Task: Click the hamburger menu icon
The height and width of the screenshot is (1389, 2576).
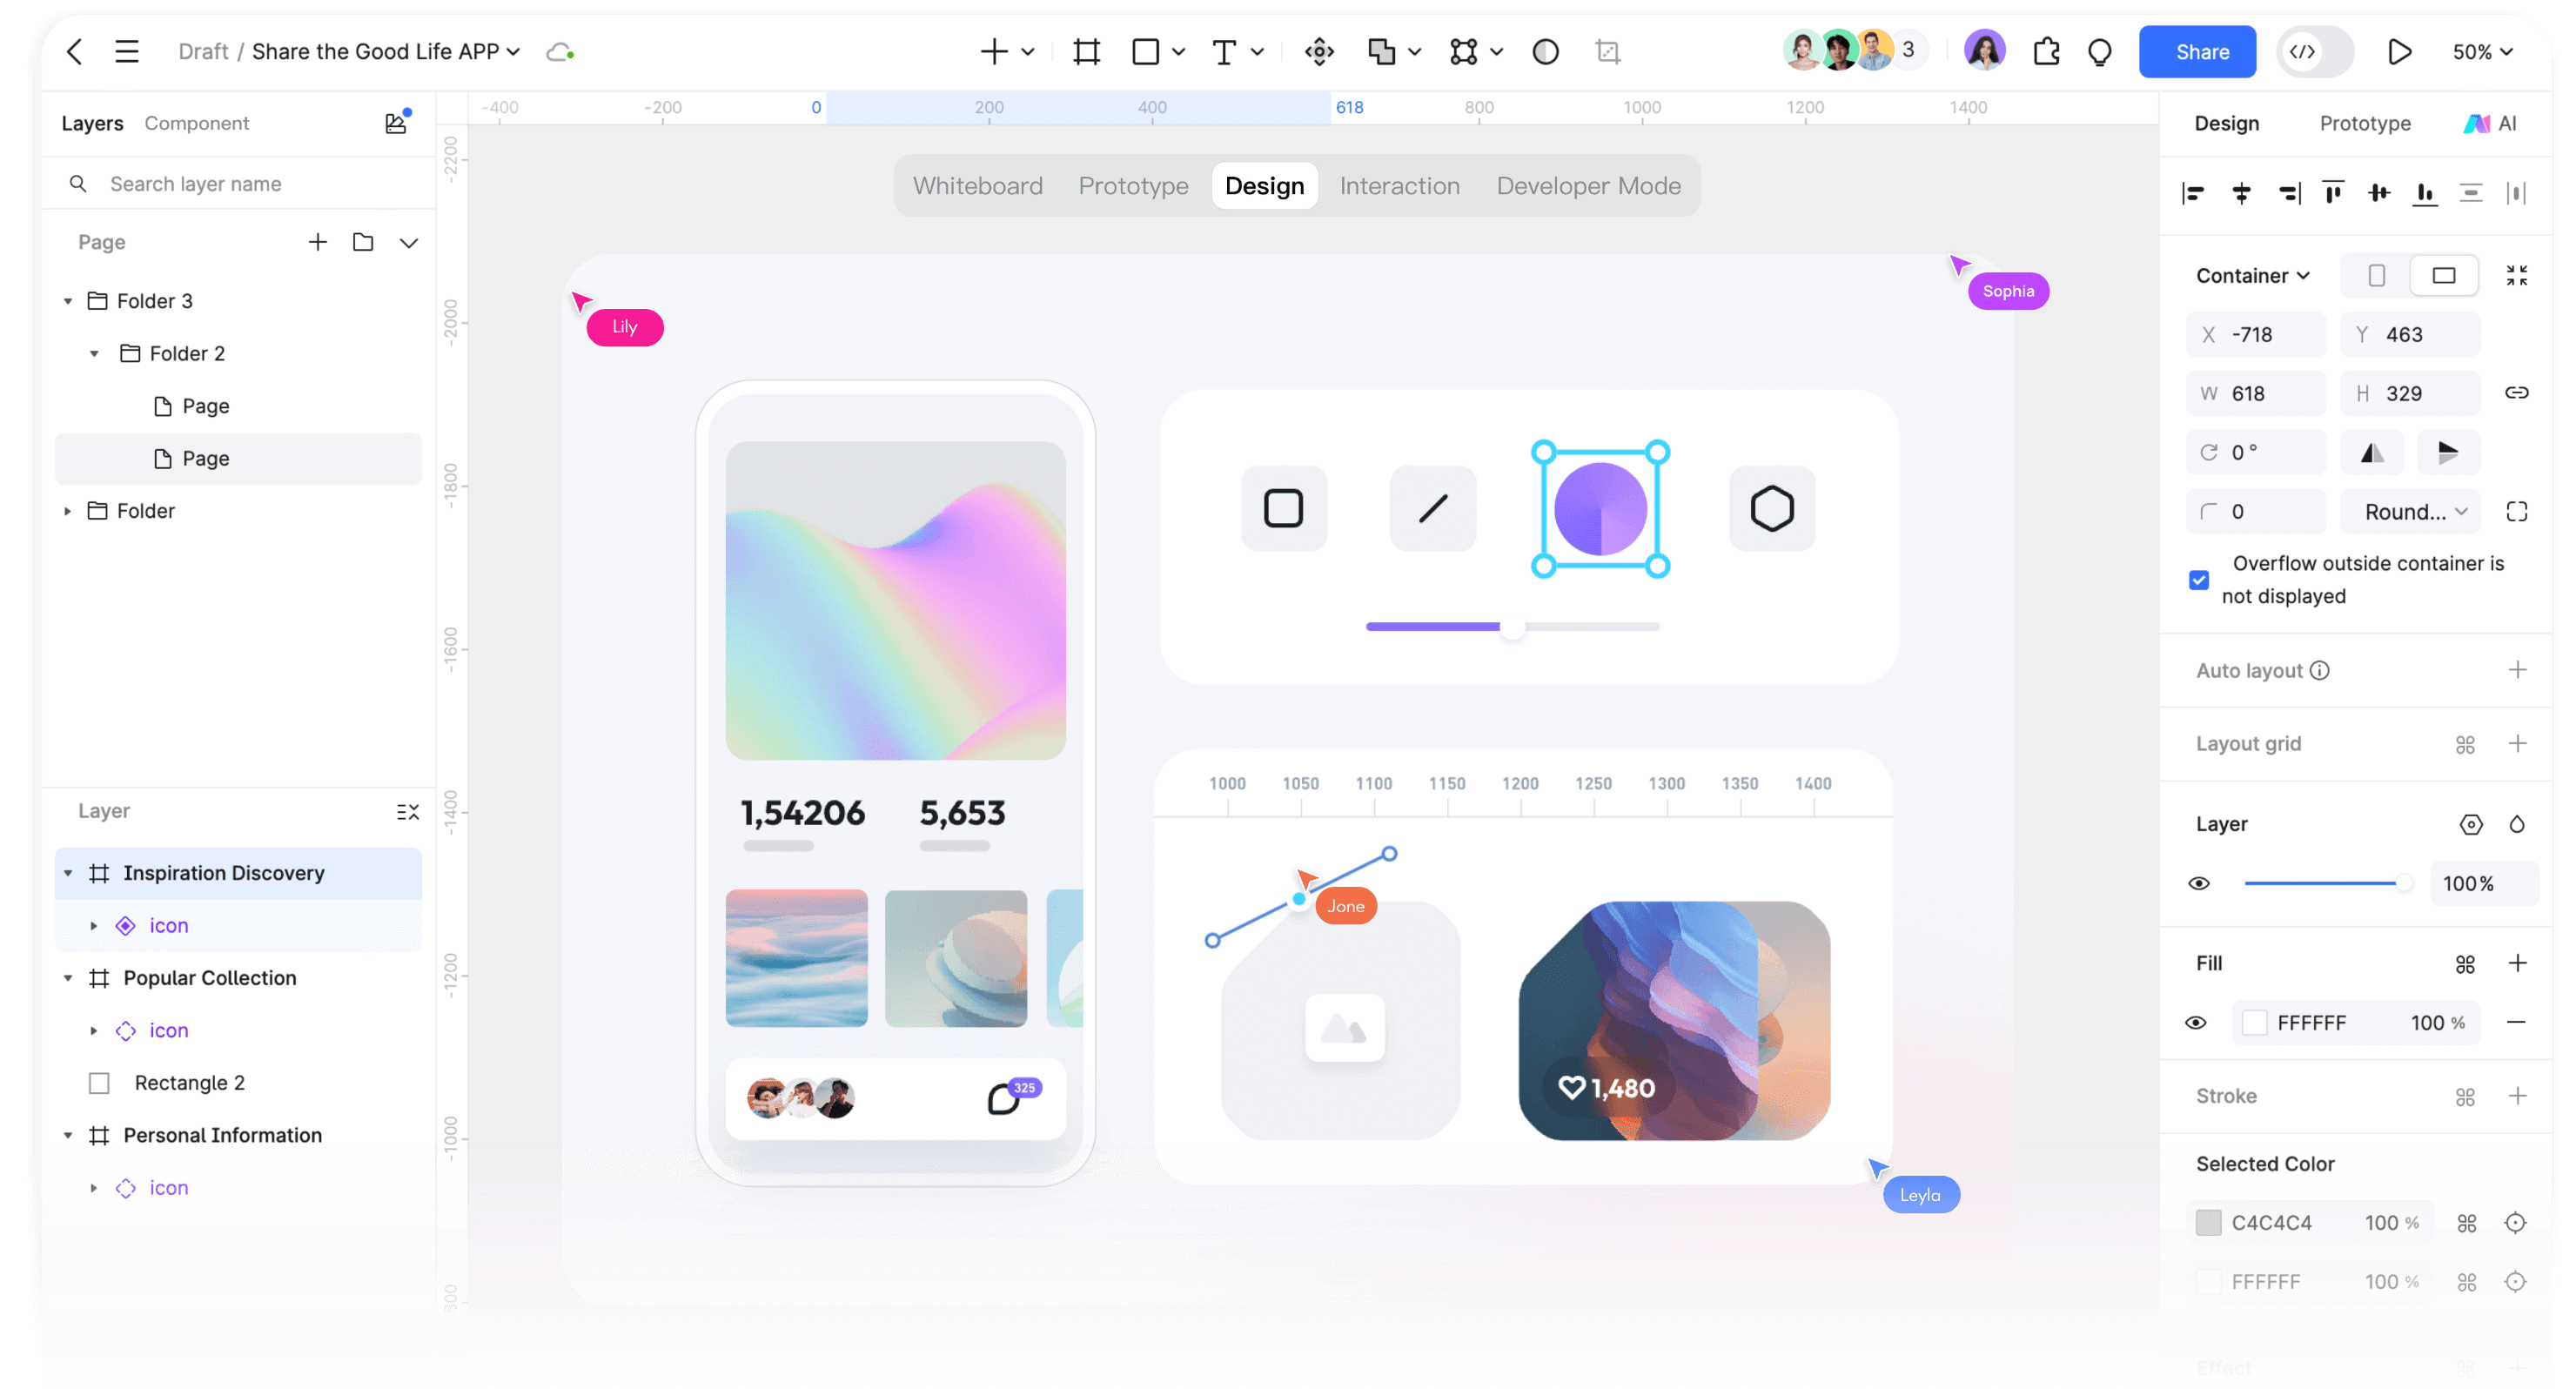Action: click(127, 52)
